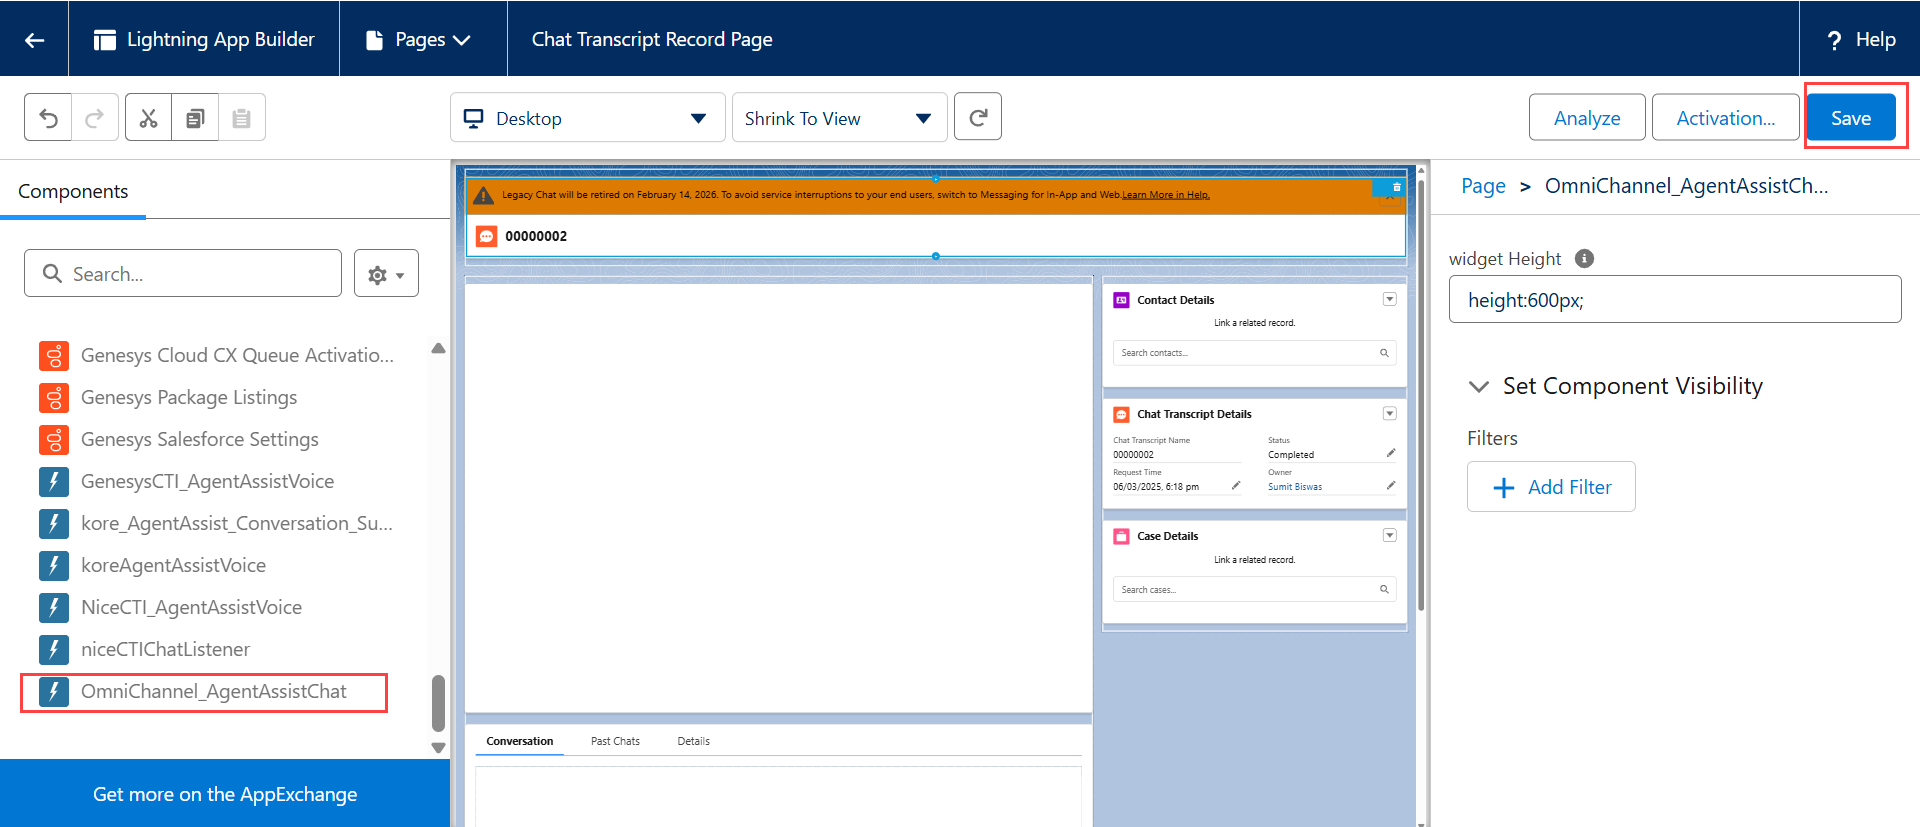
Task: Paste the copied component
Action: (x=241, y=118)
